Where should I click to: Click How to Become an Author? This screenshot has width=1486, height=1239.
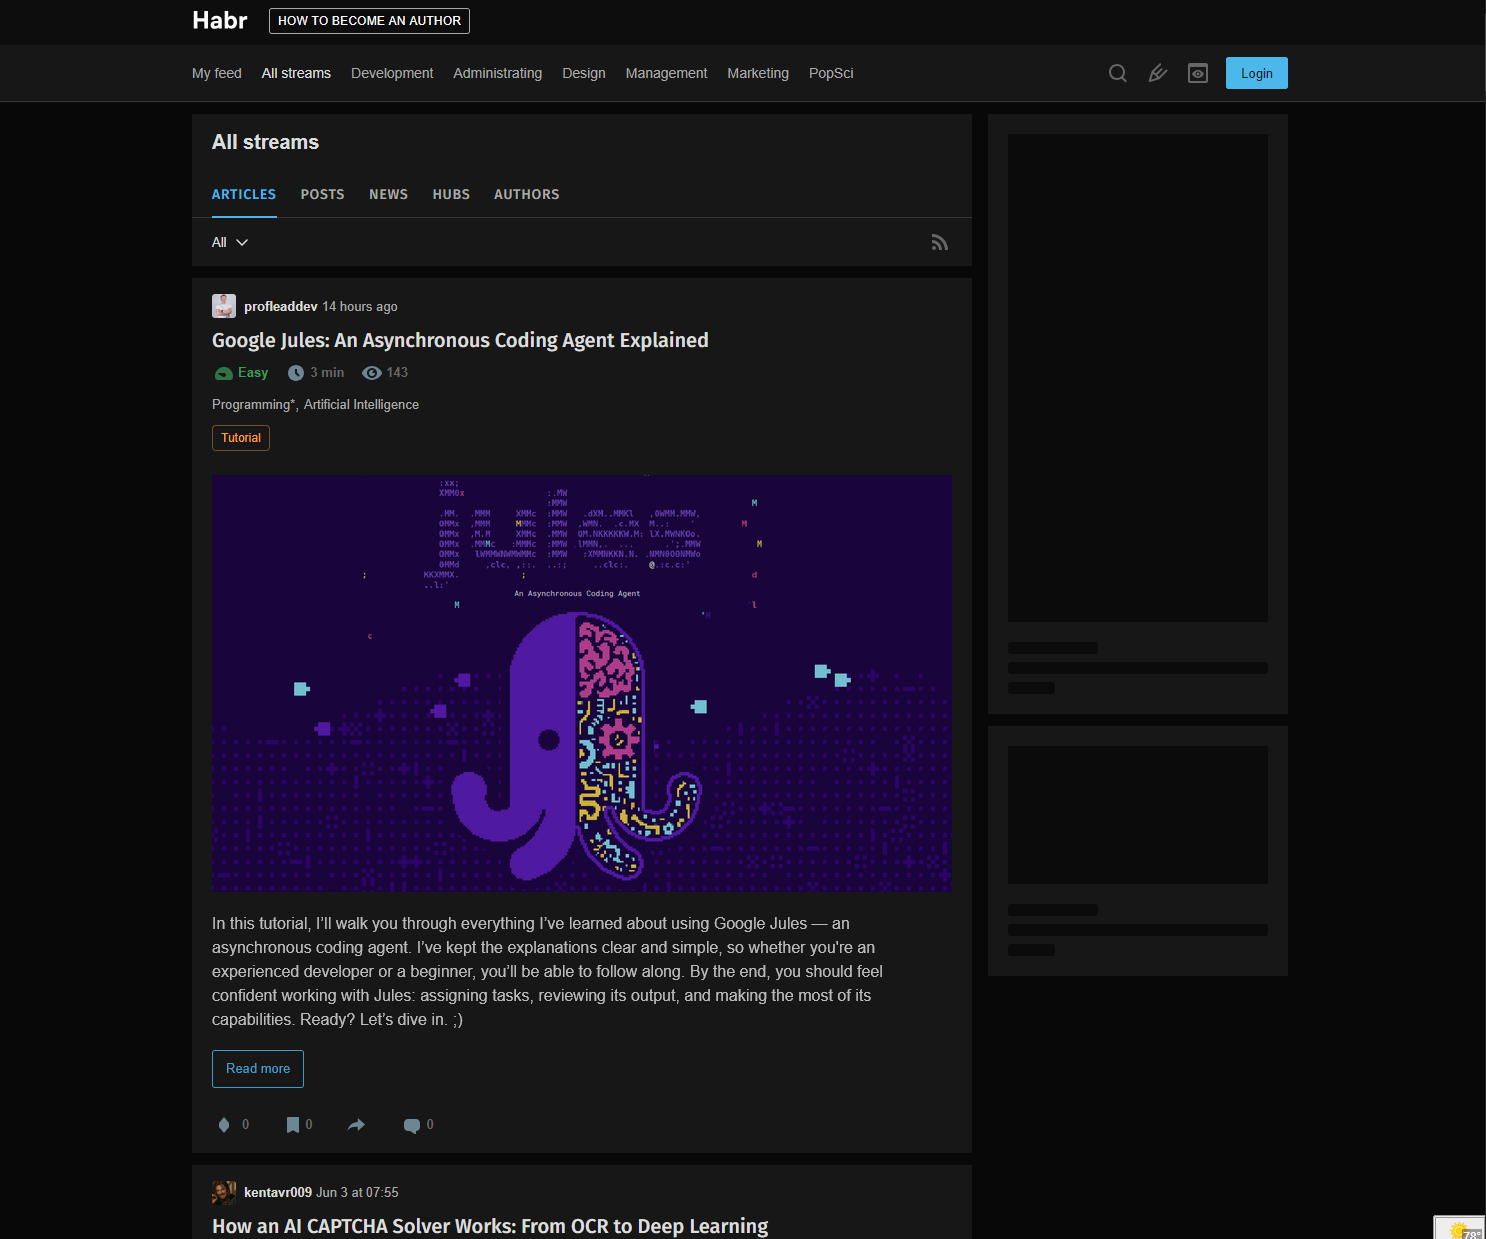pos(369,21)
